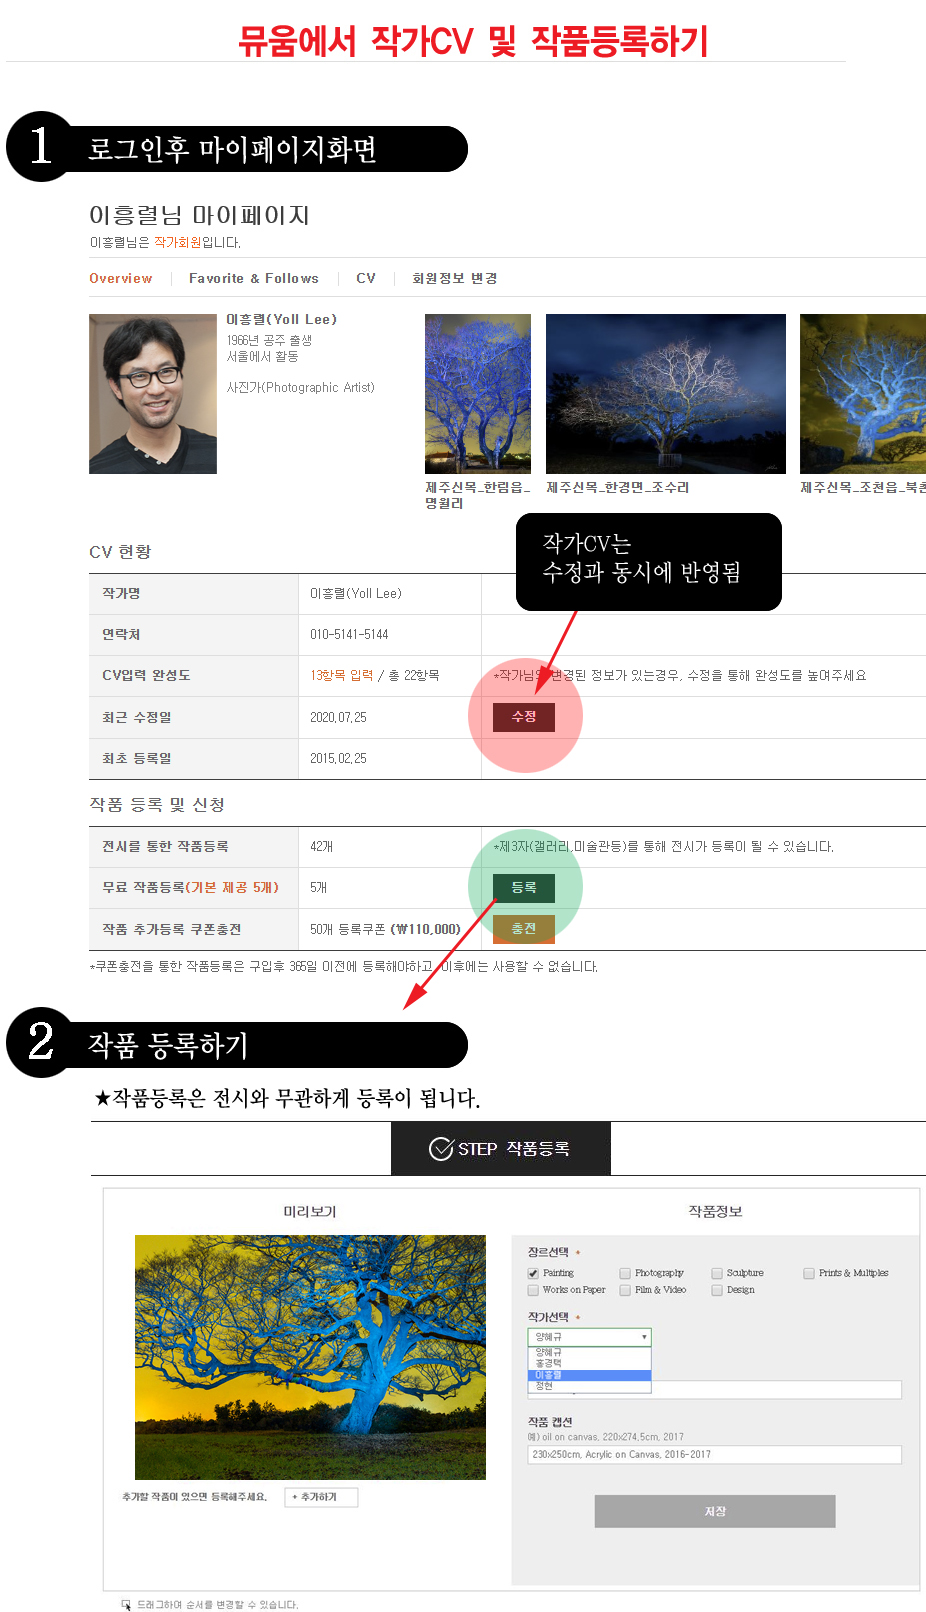The height and width of the screenshot is (1612, 926).
Task: Click the blue tree preview image
Action: point(310,1357)
